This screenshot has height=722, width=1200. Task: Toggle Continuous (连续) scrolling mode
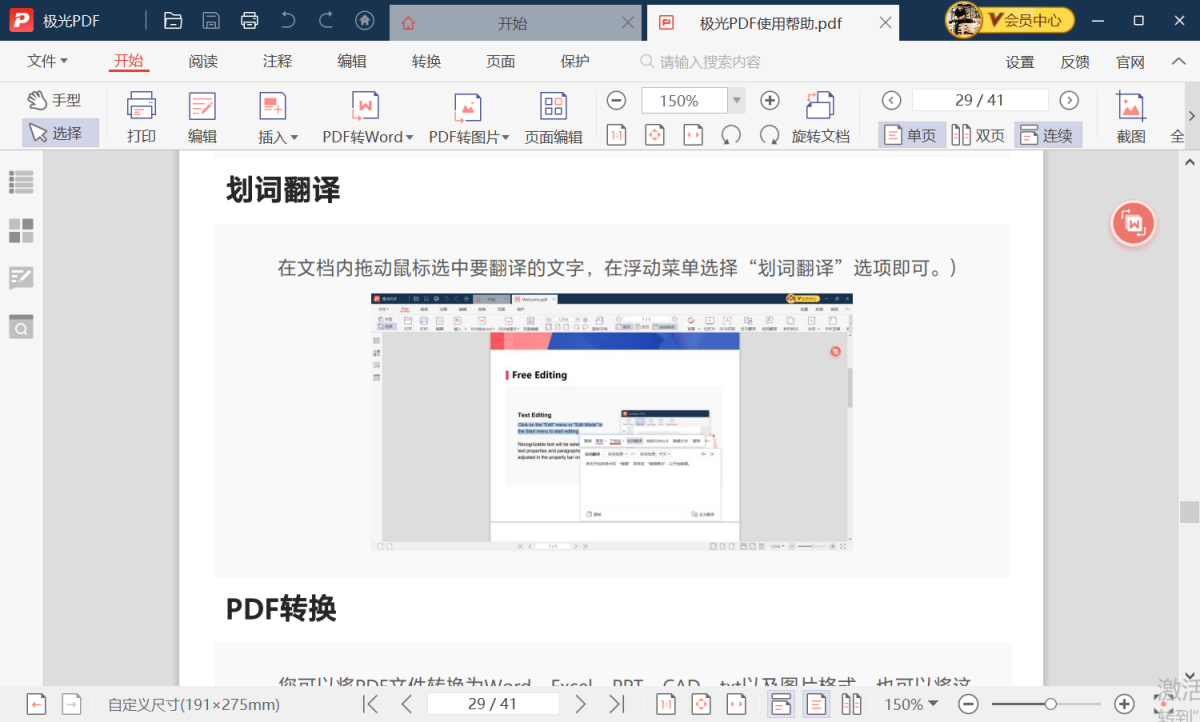(1046, 135)
